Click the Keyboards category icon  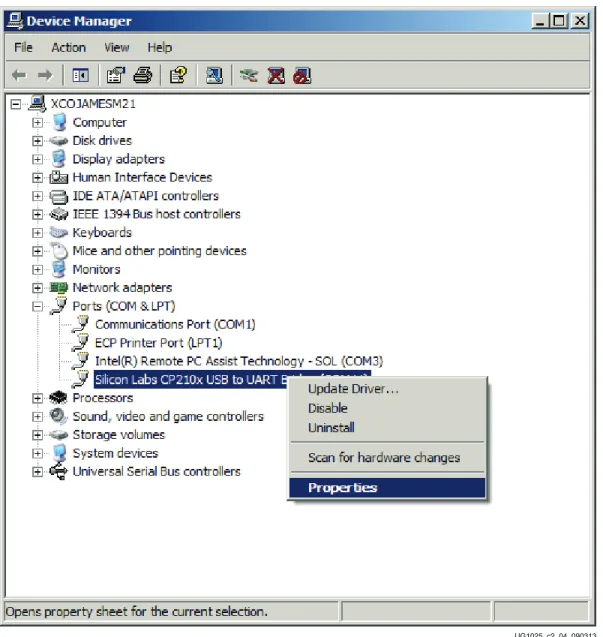(x=59, y=232)
